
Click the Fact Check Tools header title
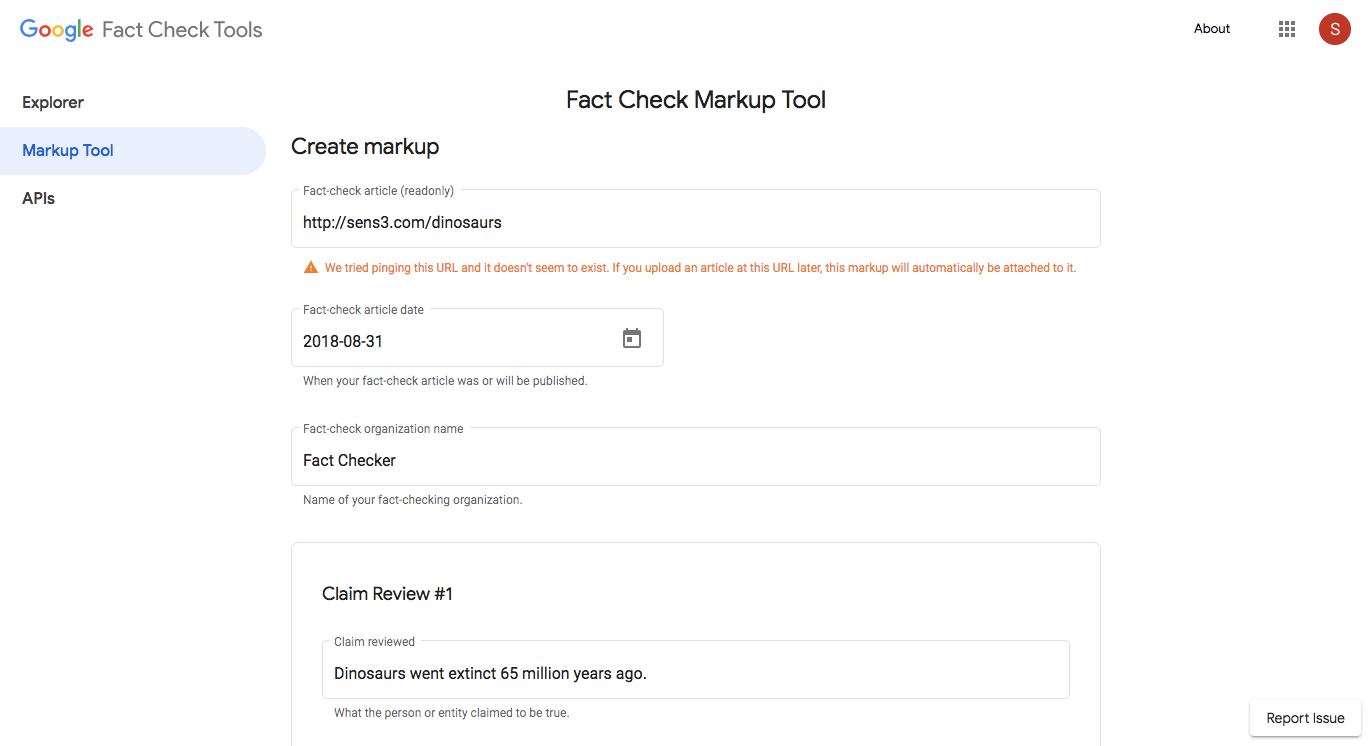click(x=182, y=30)
